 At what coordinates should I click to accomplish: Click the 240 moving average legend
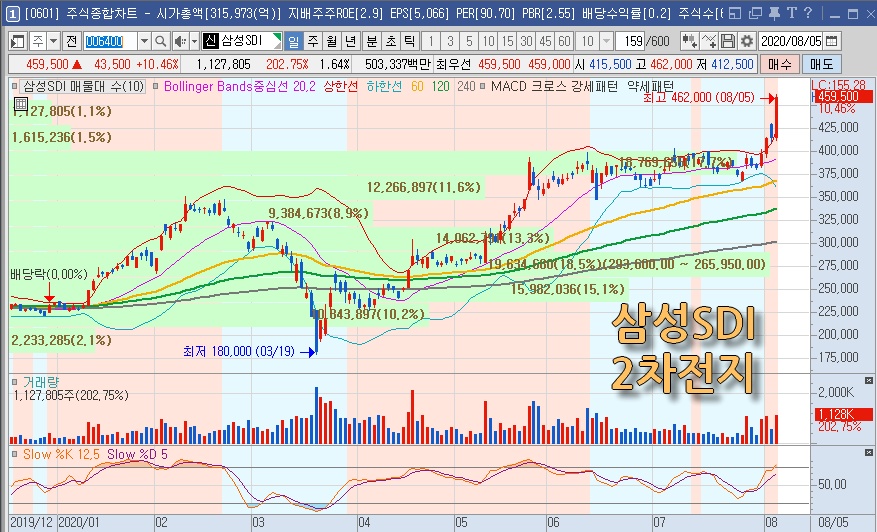(x=466, y=86)
